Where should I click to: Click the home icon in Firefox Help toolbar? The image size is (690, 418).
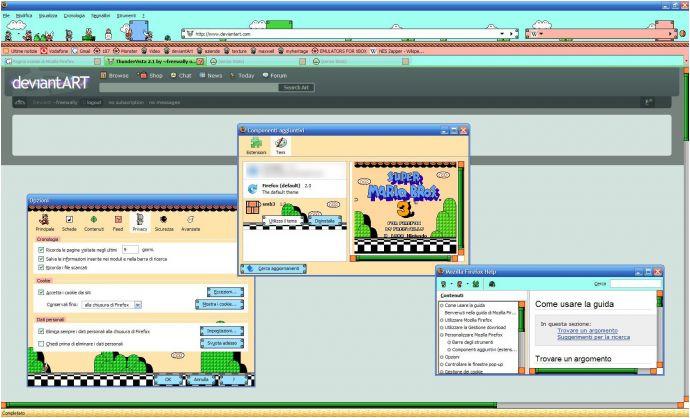coord(475,284)
